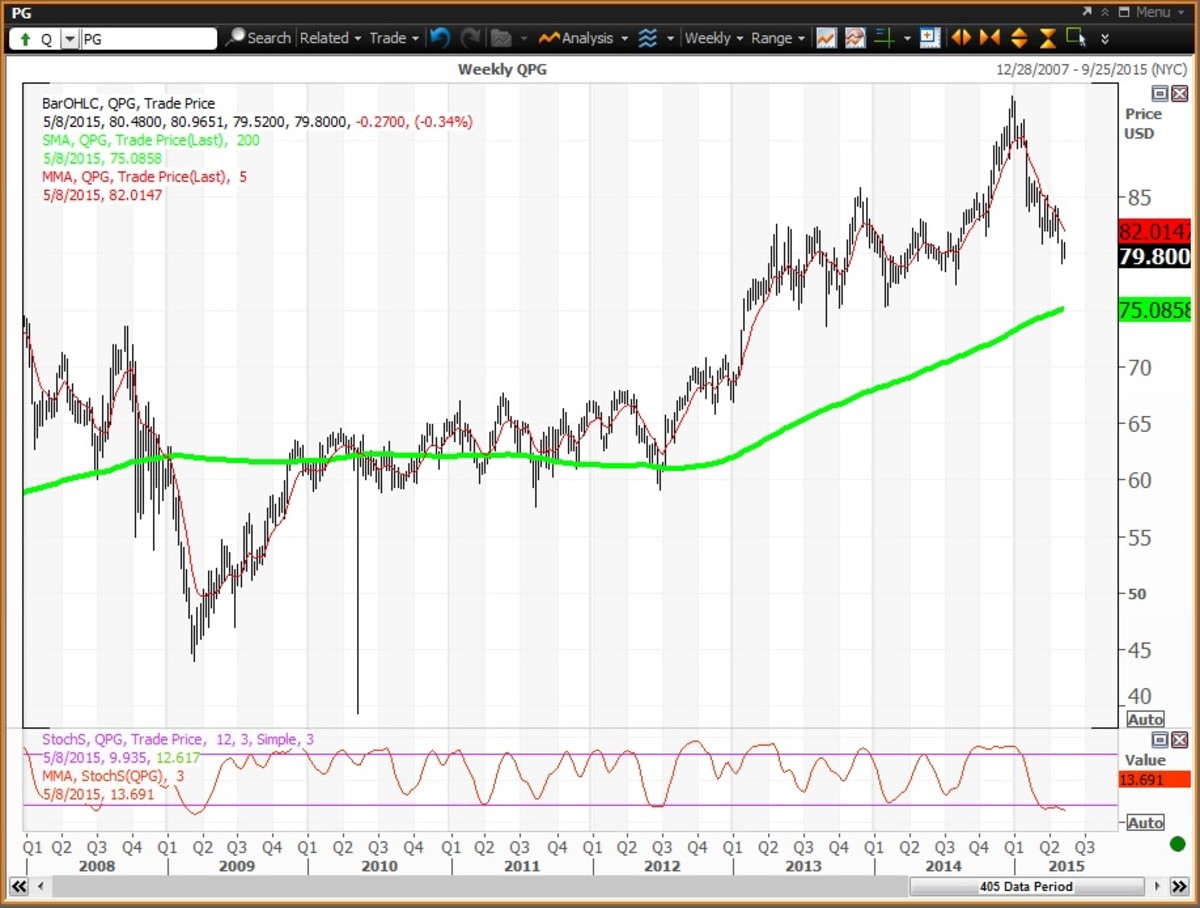The image size is (1200, 908).
Task: Toggle Auto scale on the price axis
Action: pyautogui.click(x=1145, y=719)
